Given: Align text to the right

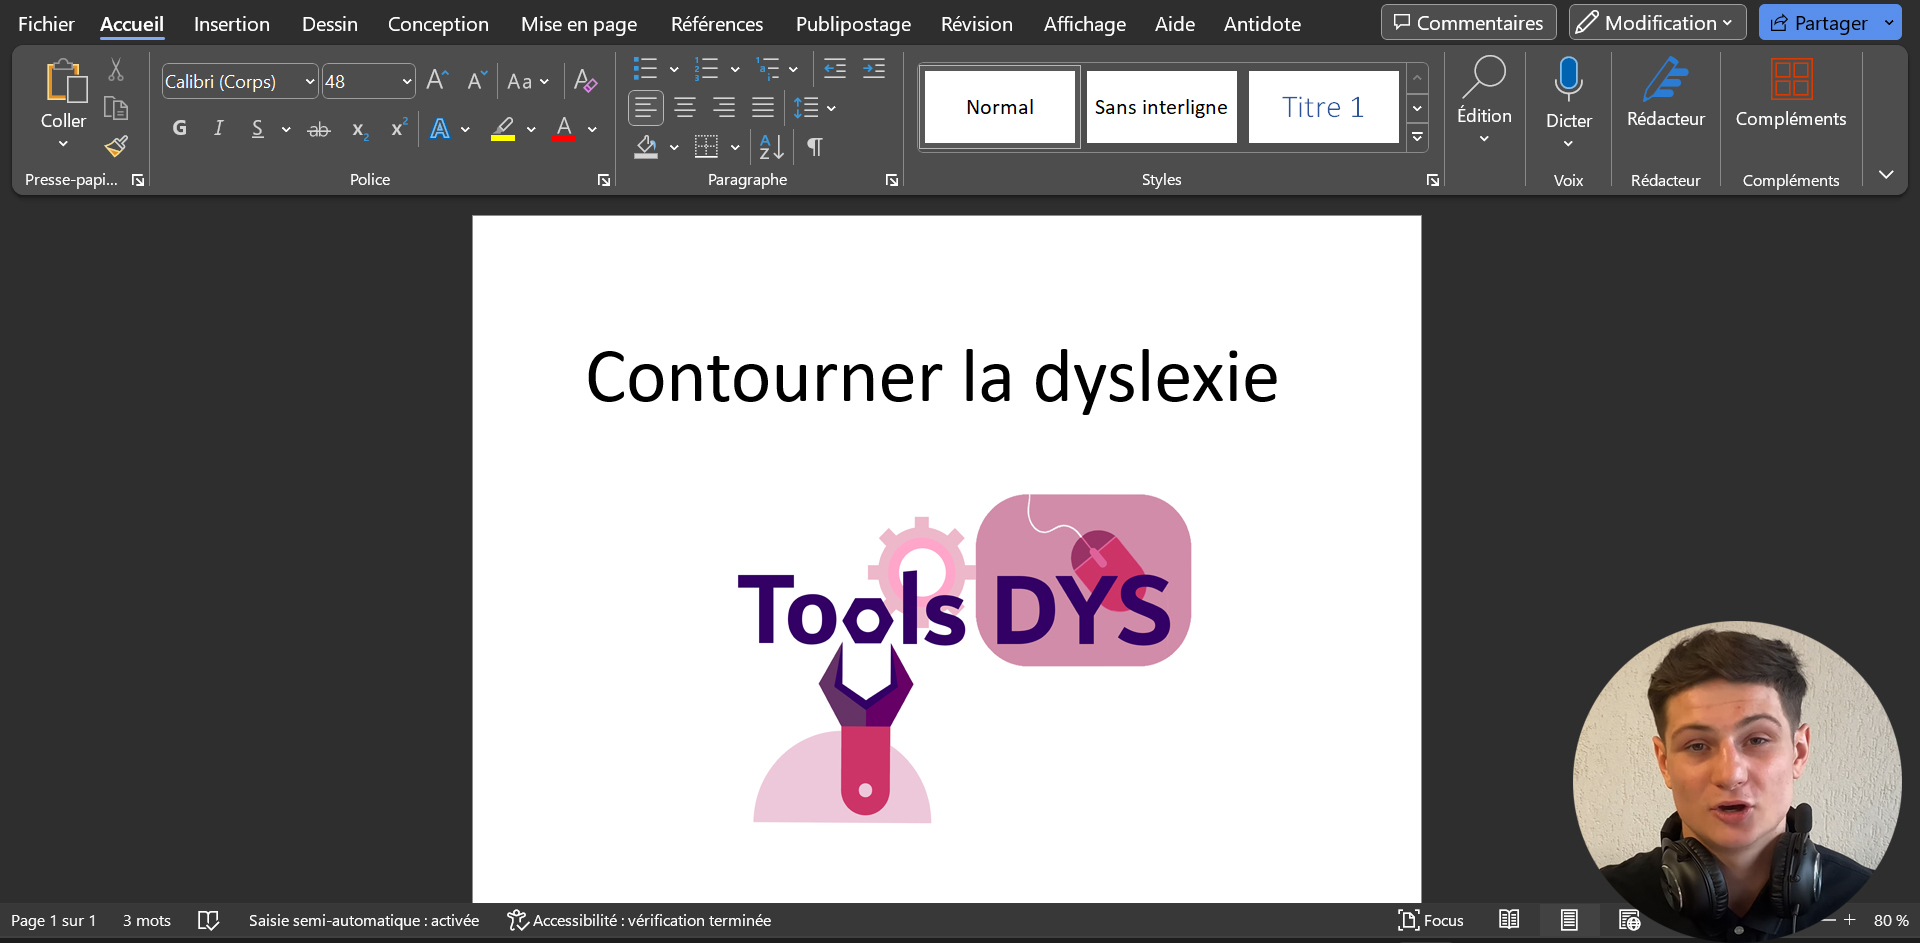Looking at the screenshot, I should tap(724, 107).
